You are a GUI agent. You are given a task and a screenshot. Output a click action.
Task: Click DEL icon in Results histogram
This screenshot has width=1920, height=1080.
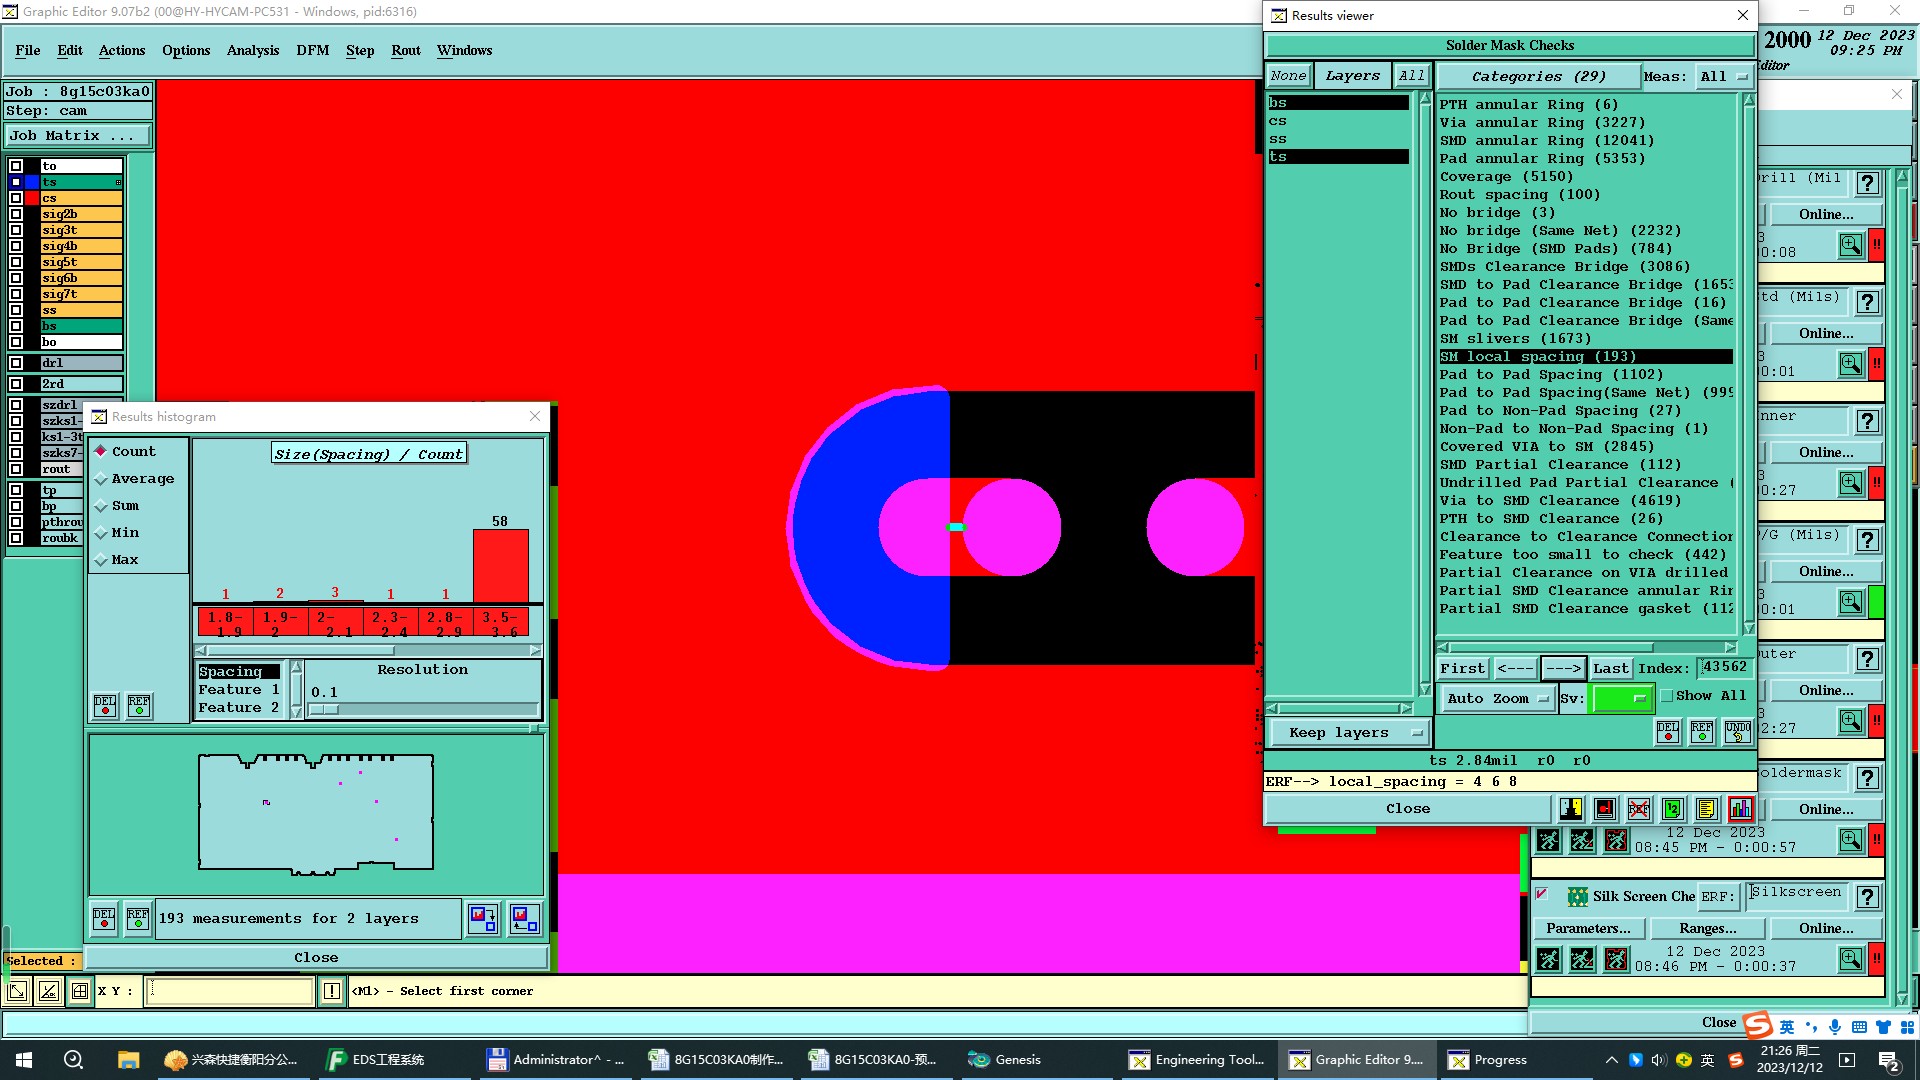point(105,706)
